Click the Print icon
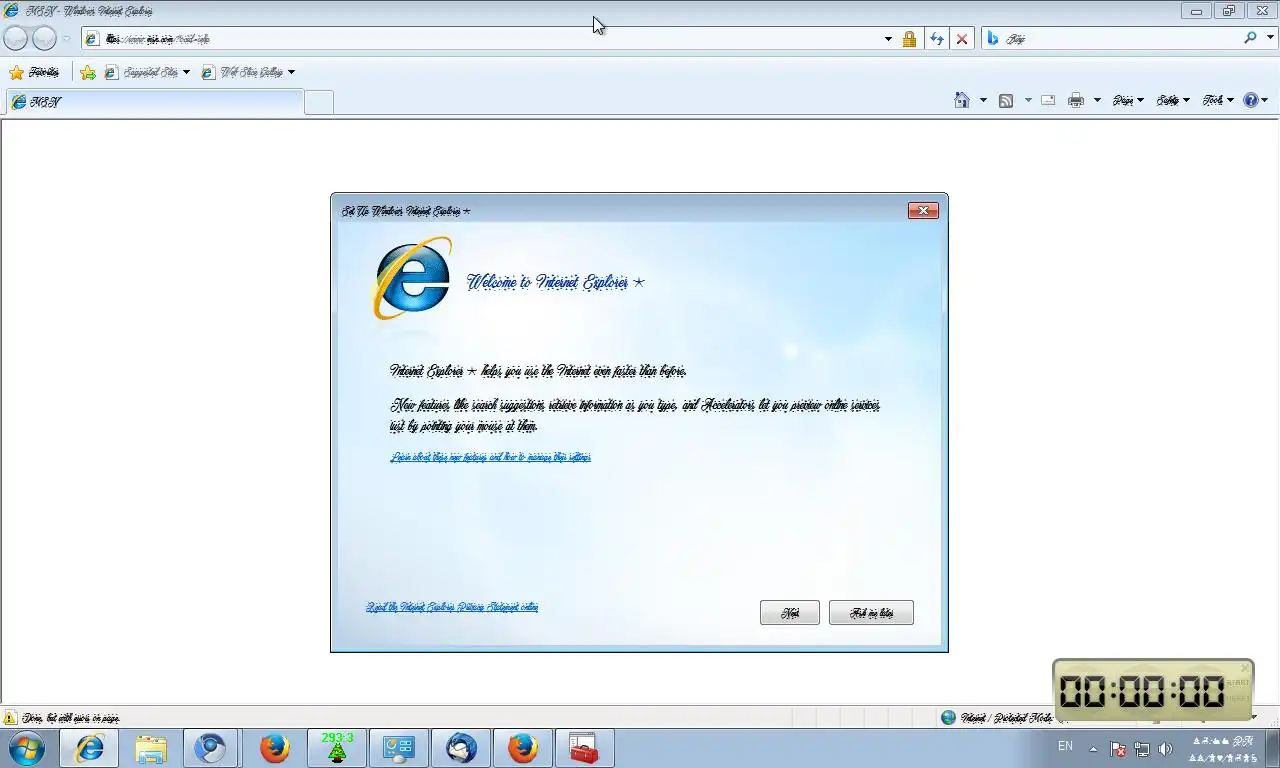This screenshot has height=768, width=1280. [x=1076, y=100]
